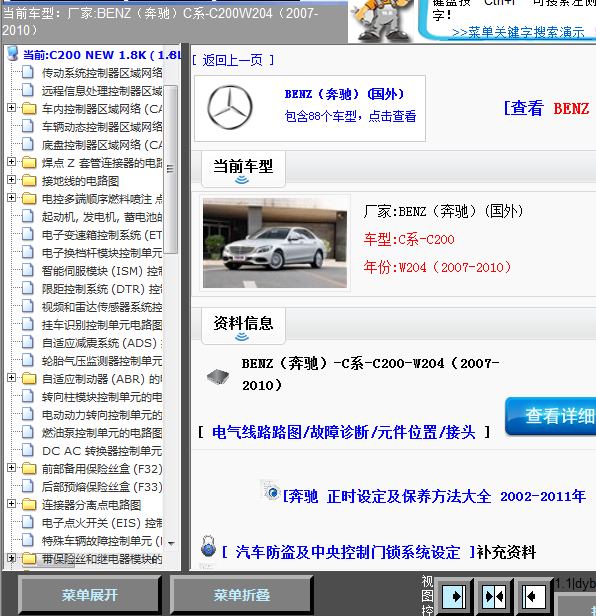Select 智能伺服模块 (ISM) tree item
Screen dimensions: 596x616
102,271
